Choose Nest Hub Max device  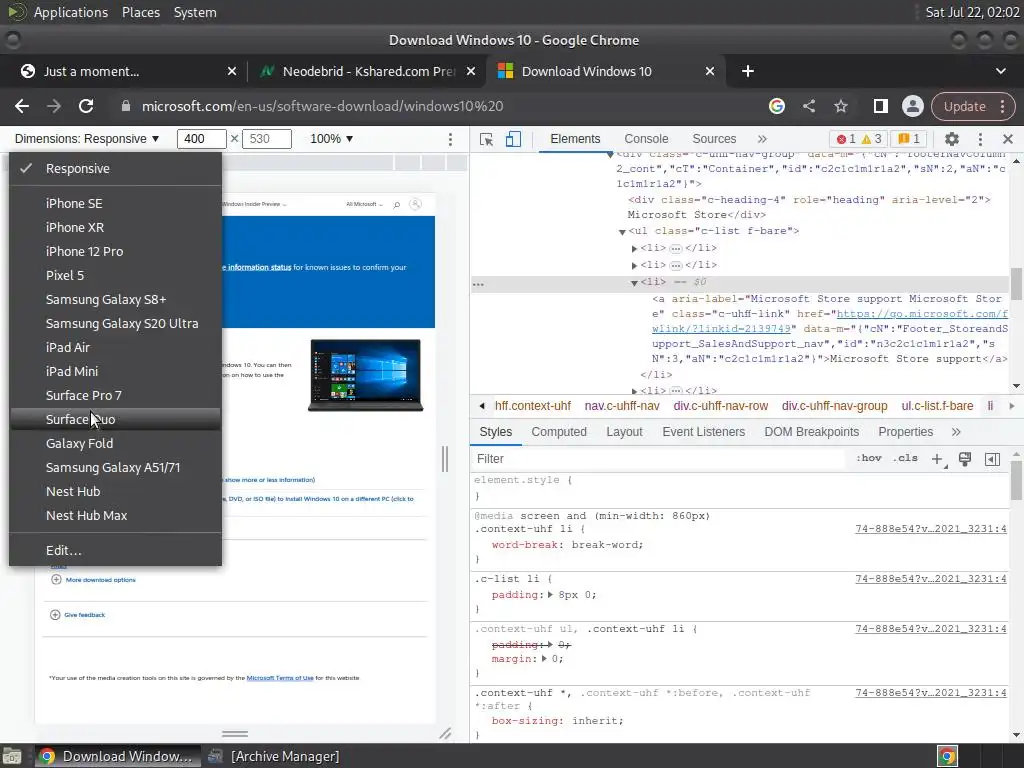point(116,515)
